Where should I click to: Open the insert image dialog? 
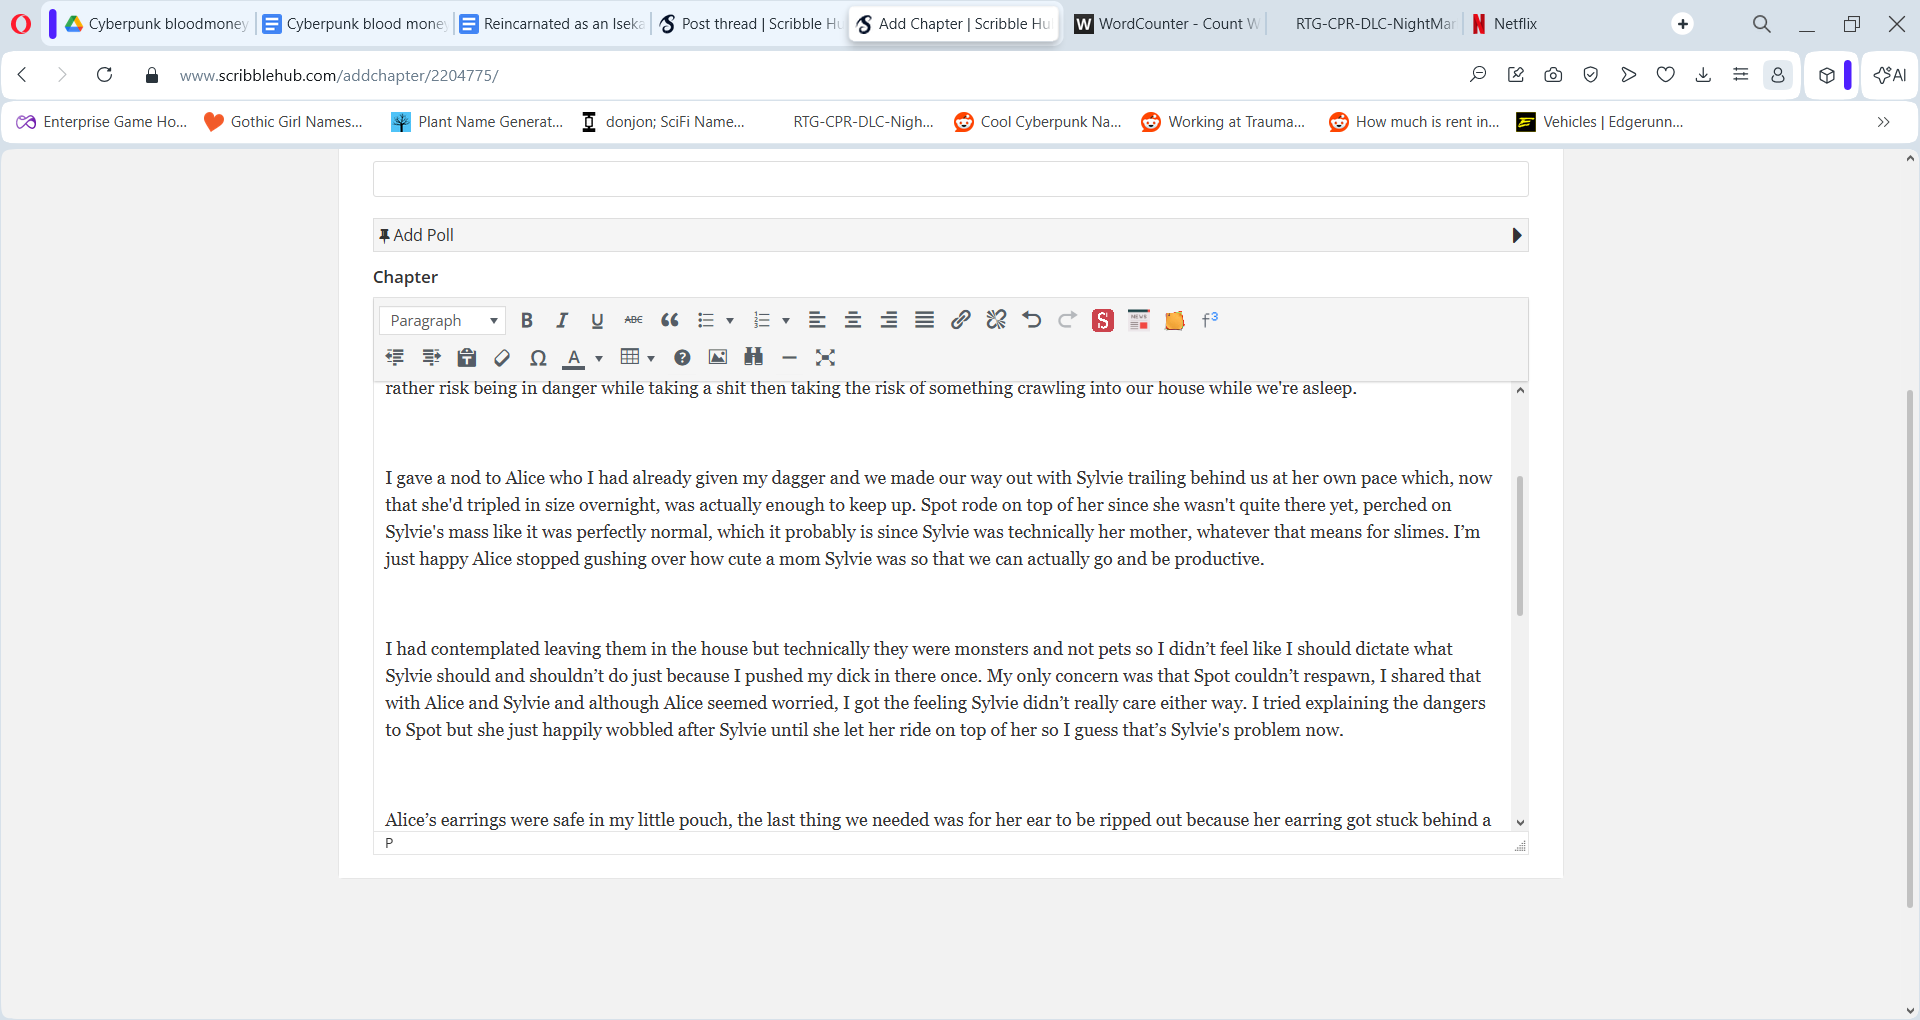click(718, 358)
